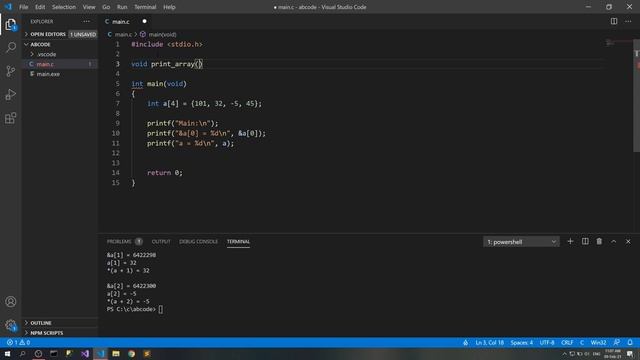Click Spaces: 4 indentation setting

pyautogui.click(x=522, y=342)
